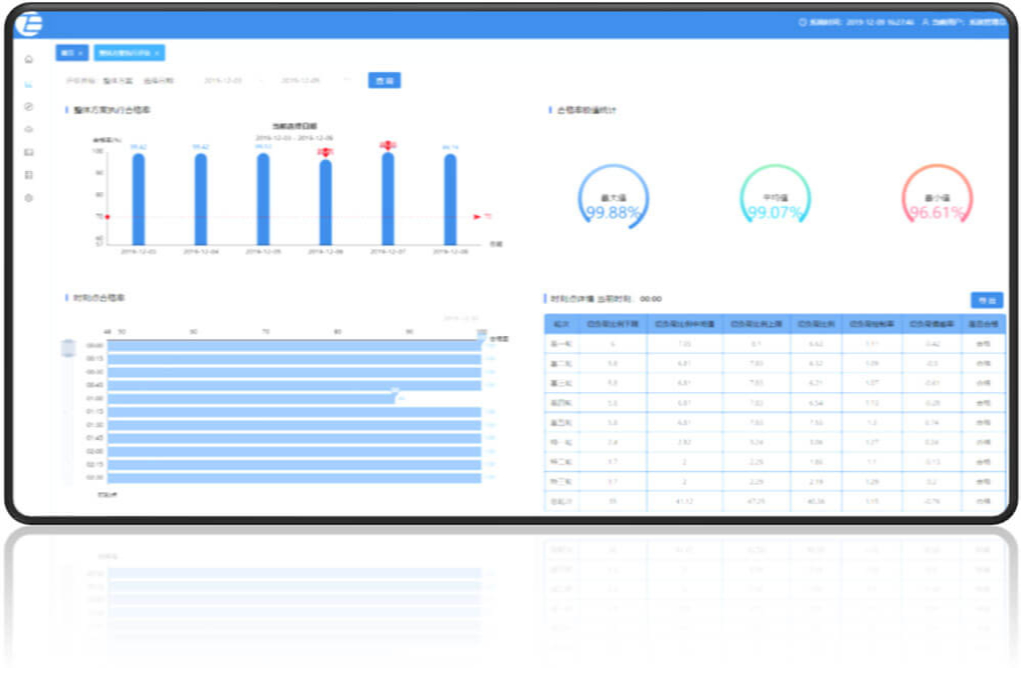Open the start date field 2019-12-03

click(x=225, y=80)
